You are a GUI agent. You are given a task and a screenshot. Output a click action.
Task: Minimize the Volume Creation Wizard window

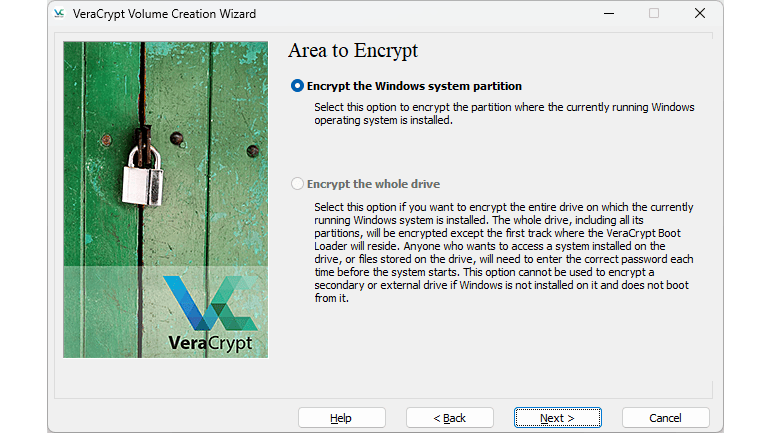pyautogui.click(x=608, y=14)
